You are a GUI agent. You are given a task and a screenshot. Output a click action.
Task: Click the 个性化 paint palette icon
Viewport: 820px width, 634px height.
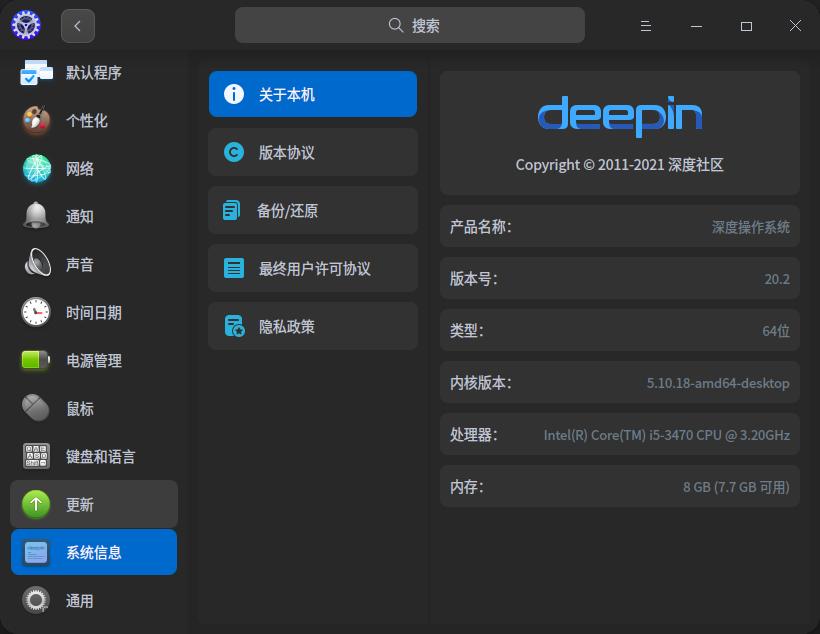click(36, 120)
